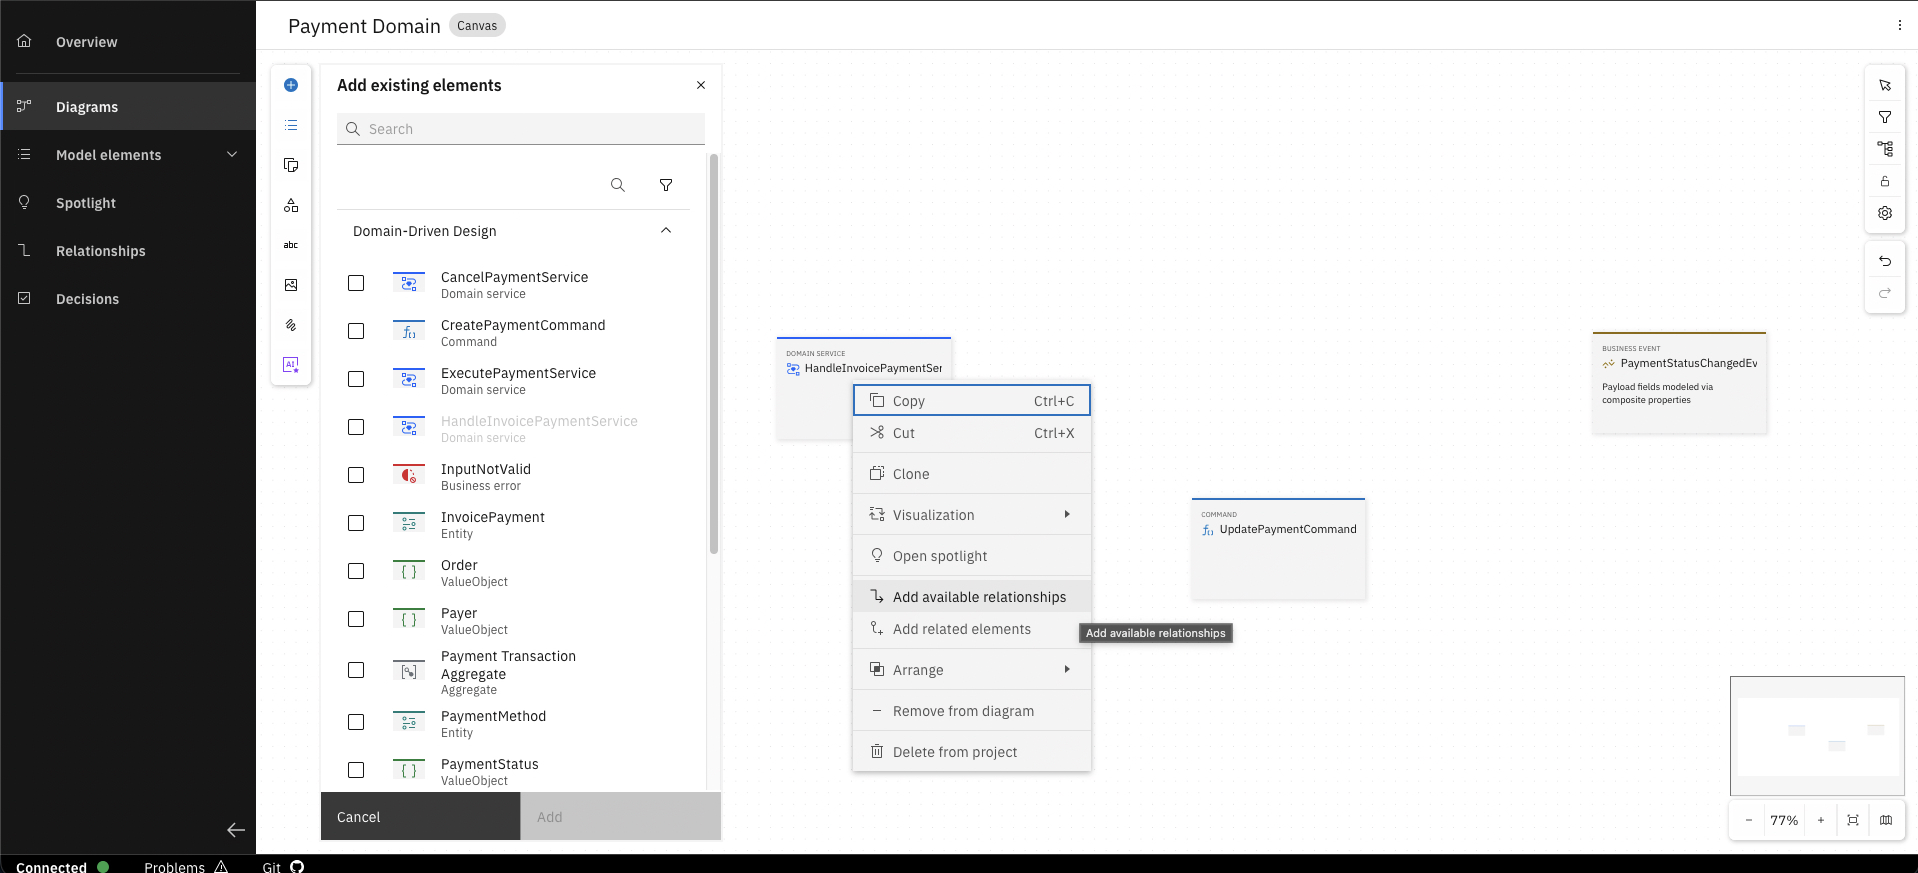Click the Cancel button
This screenshot has width=1918, height=873.
pyautogui.click(x=420, y=816)
